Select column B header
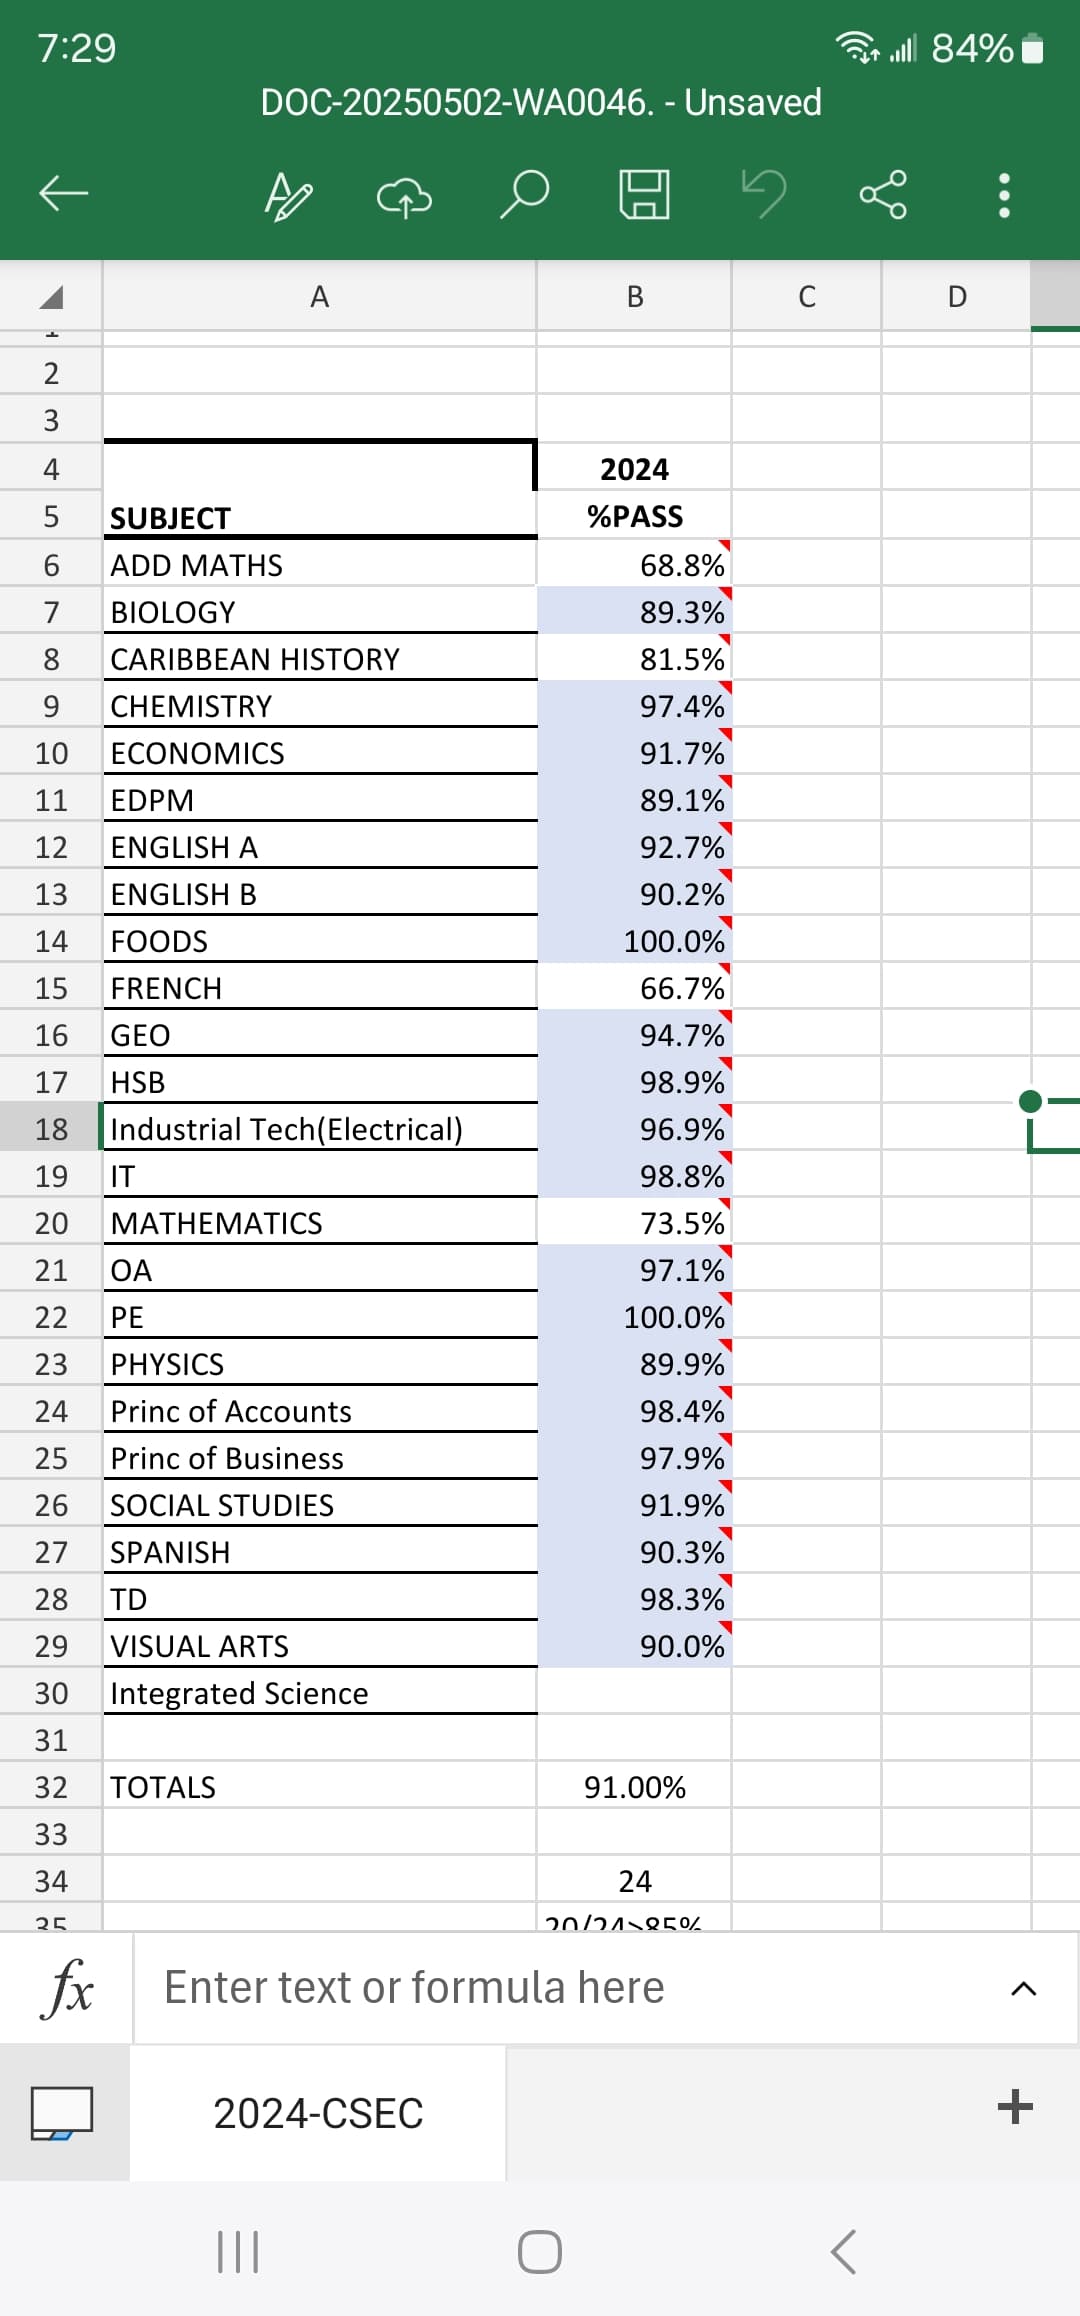The image size is (1080, 2316). (634, 297)
